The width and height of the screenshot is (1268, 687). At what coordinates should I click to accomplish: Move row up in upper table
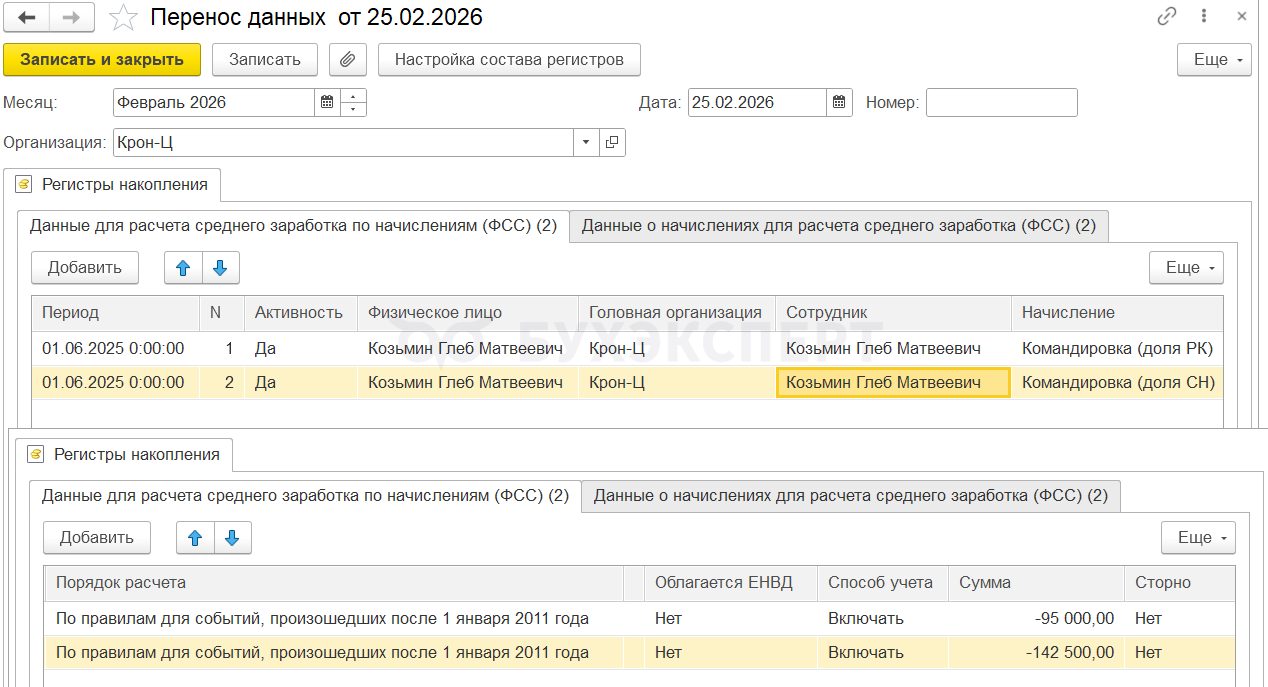click(183, 267)
